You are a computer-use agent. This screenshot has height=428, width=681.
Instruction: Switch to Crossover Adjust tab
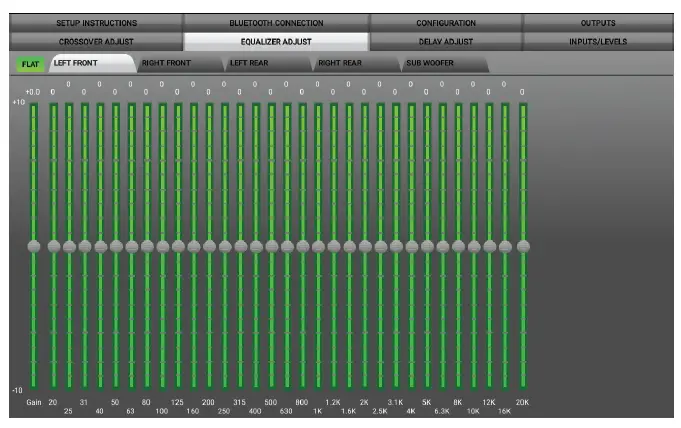(96, 42)
